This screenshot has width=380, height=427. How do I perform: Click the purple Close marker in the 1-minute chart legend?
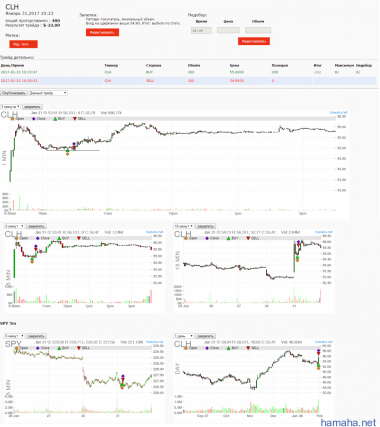click(33, 119)
